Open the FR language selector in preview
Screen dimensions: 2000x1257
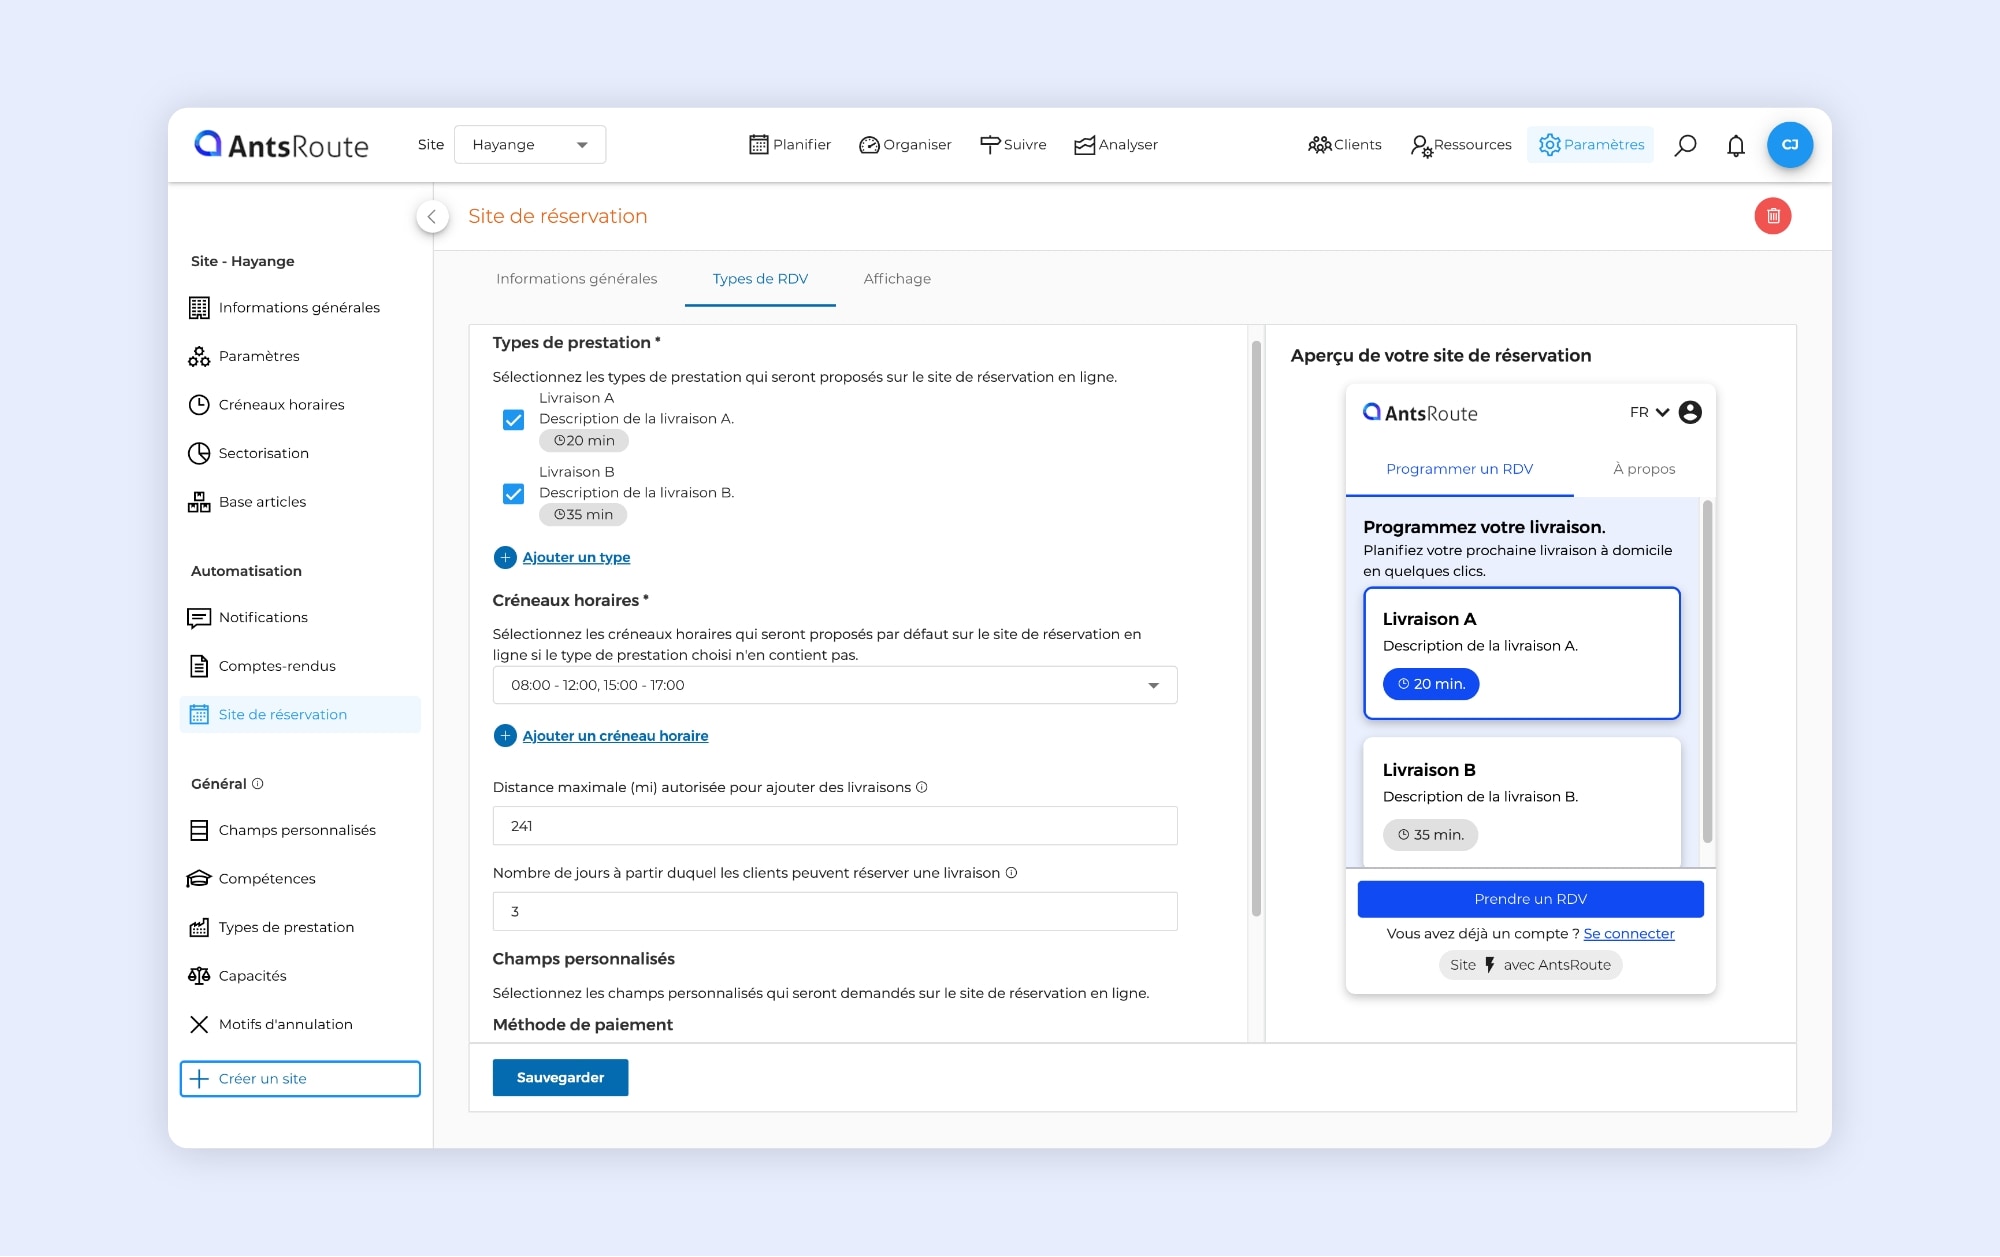tap(1646, 411)
